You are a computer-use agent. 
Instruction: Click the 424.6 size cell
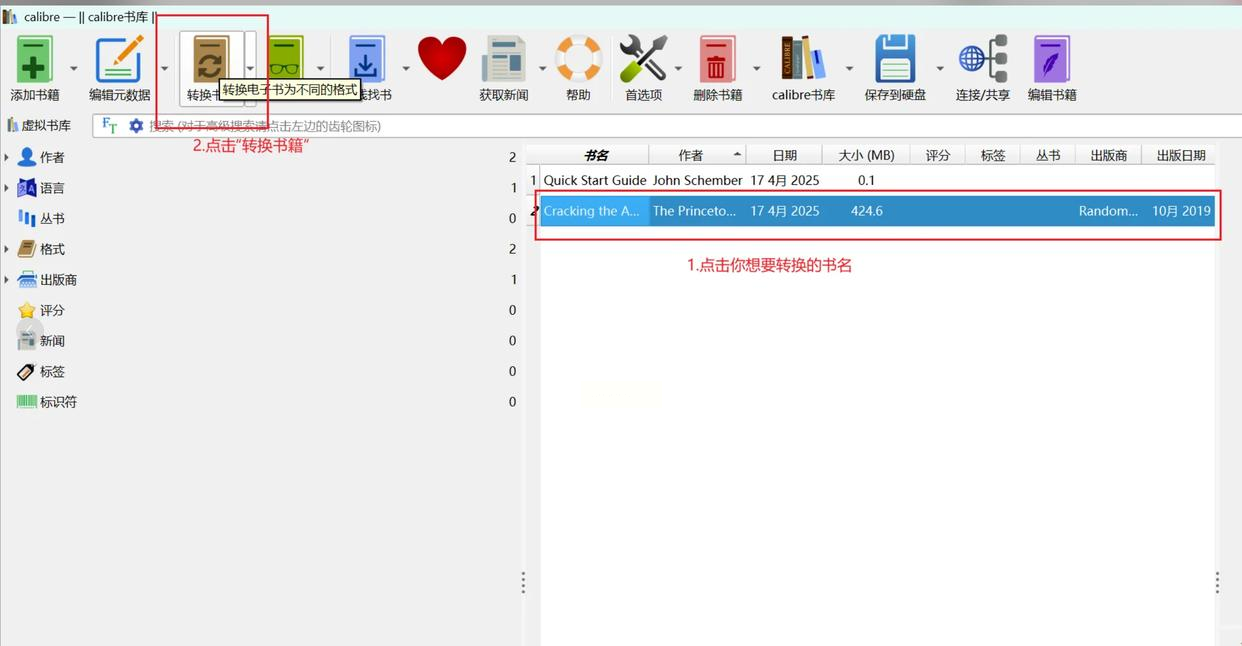866,211
